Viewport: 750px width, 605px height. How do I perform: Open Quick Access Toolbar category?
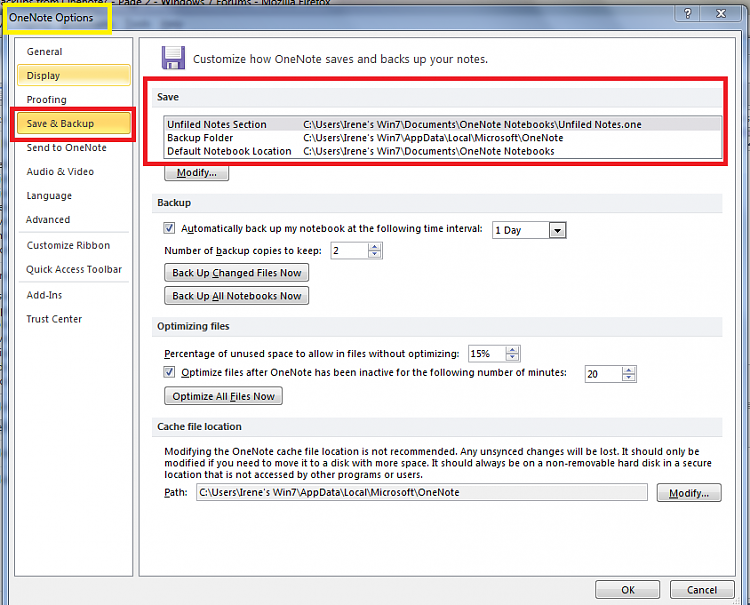73,269
